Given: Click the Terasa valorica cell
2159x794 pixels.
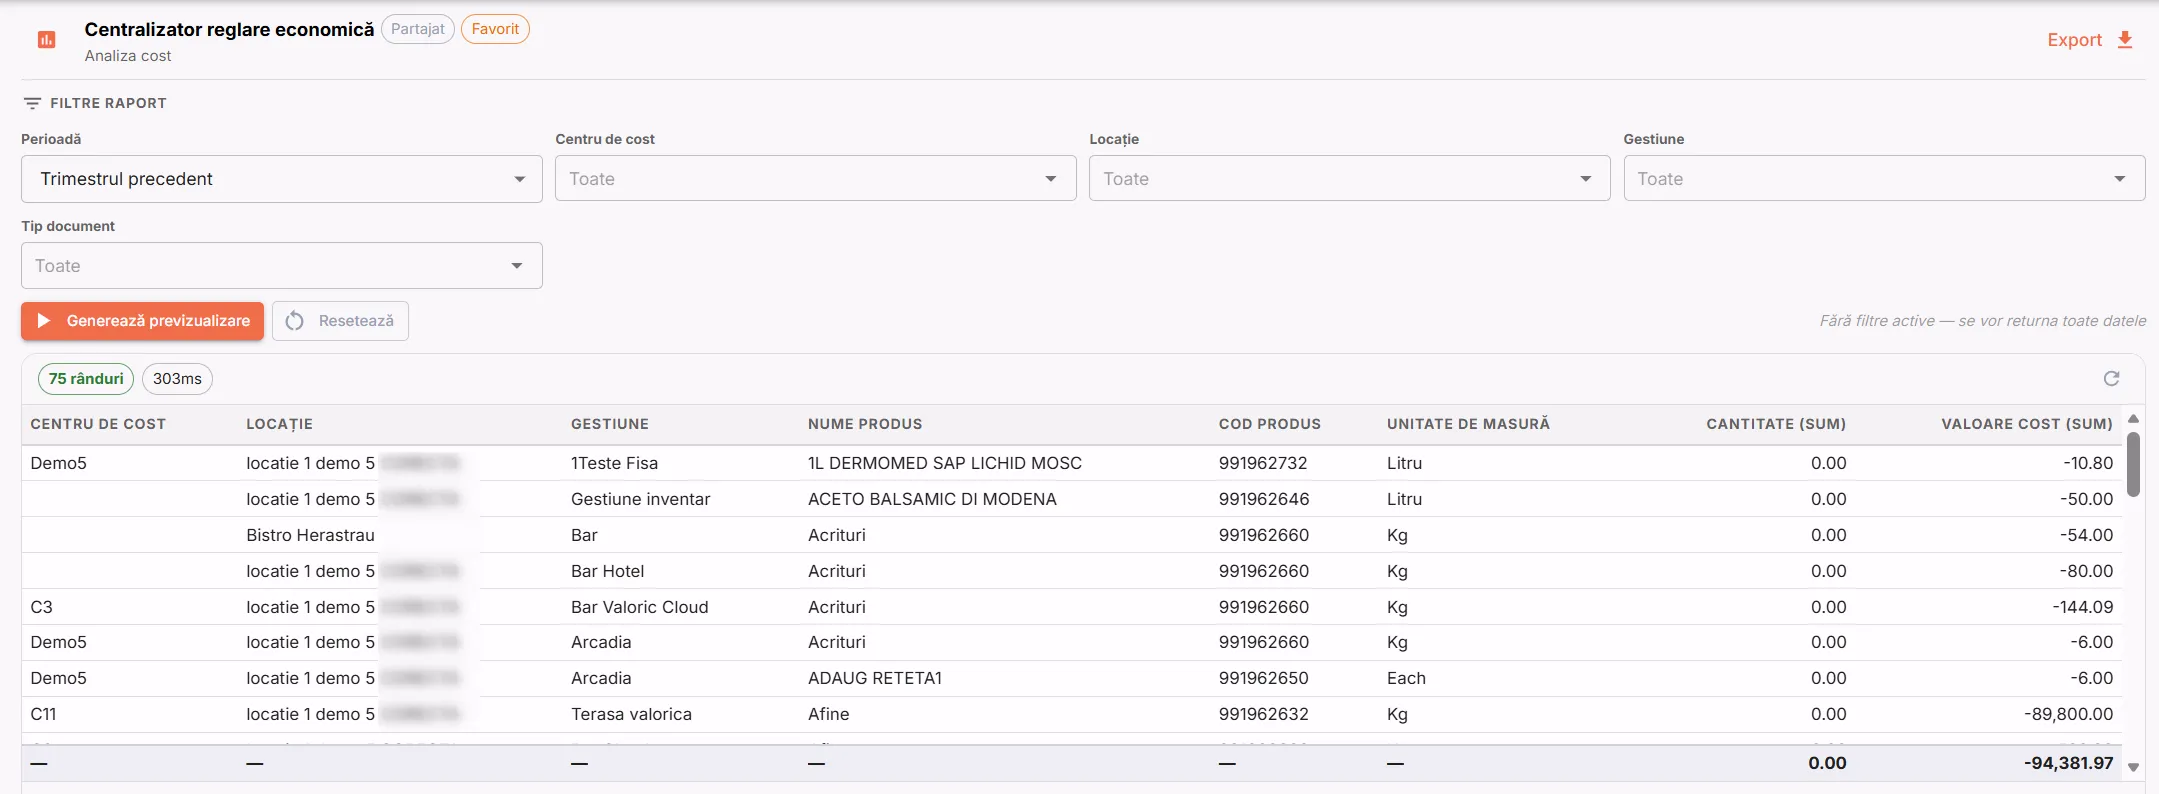Looking at the screenshot, I should 631,714.
